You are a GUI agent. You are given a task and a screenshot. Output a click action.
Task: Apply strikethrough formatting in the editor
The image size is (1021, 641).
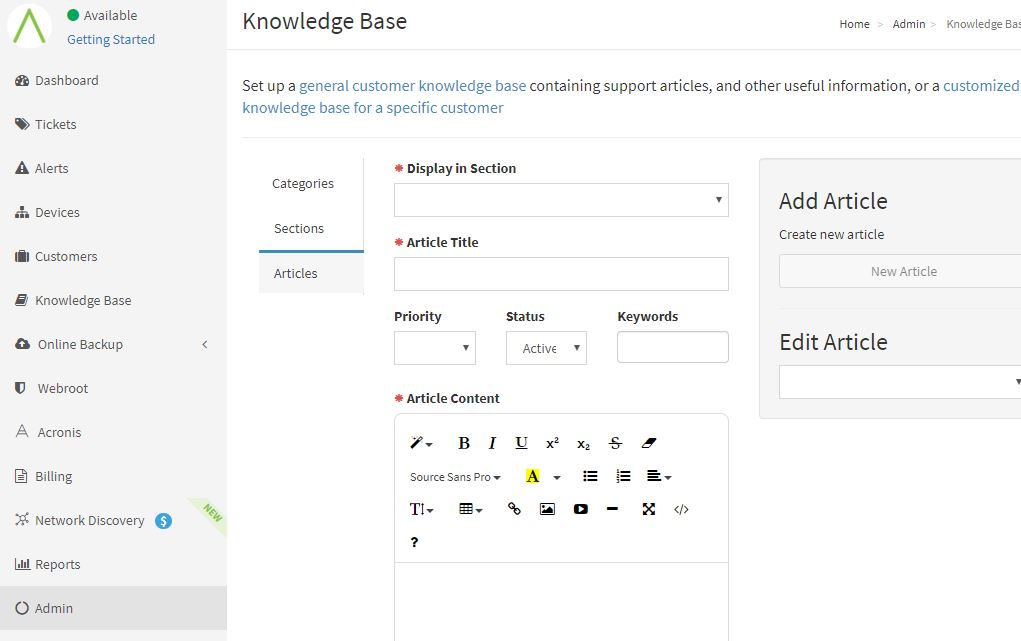[x=615, y=442]
